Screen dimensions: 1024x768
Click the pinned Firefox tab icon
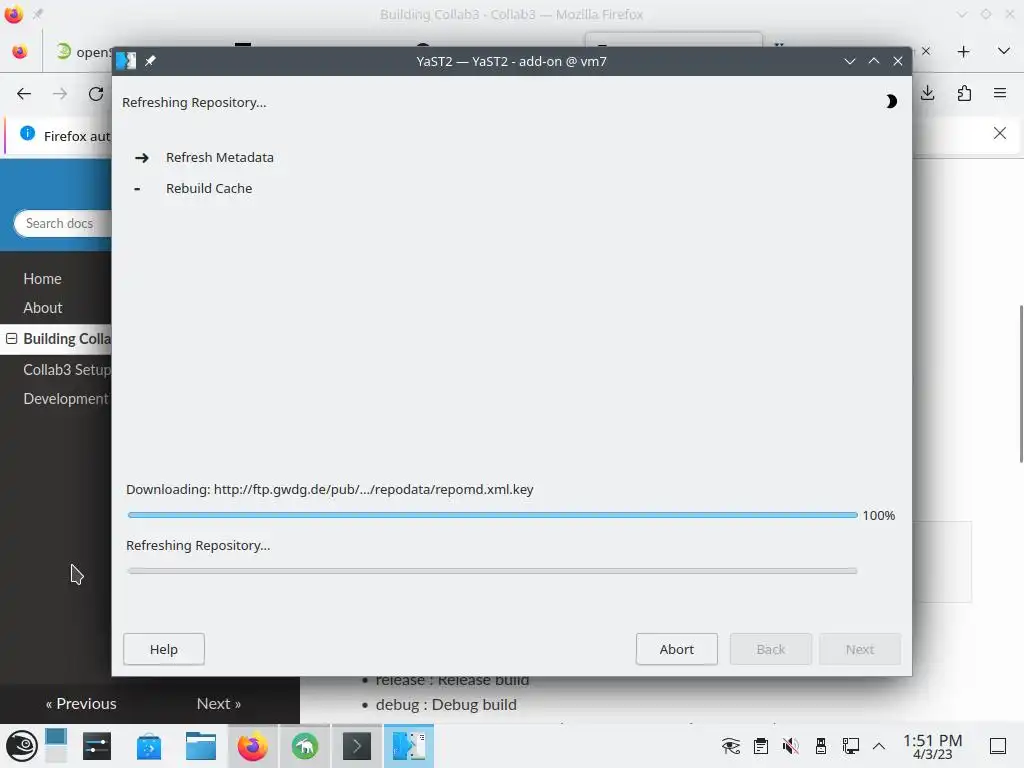pos(20,52)
